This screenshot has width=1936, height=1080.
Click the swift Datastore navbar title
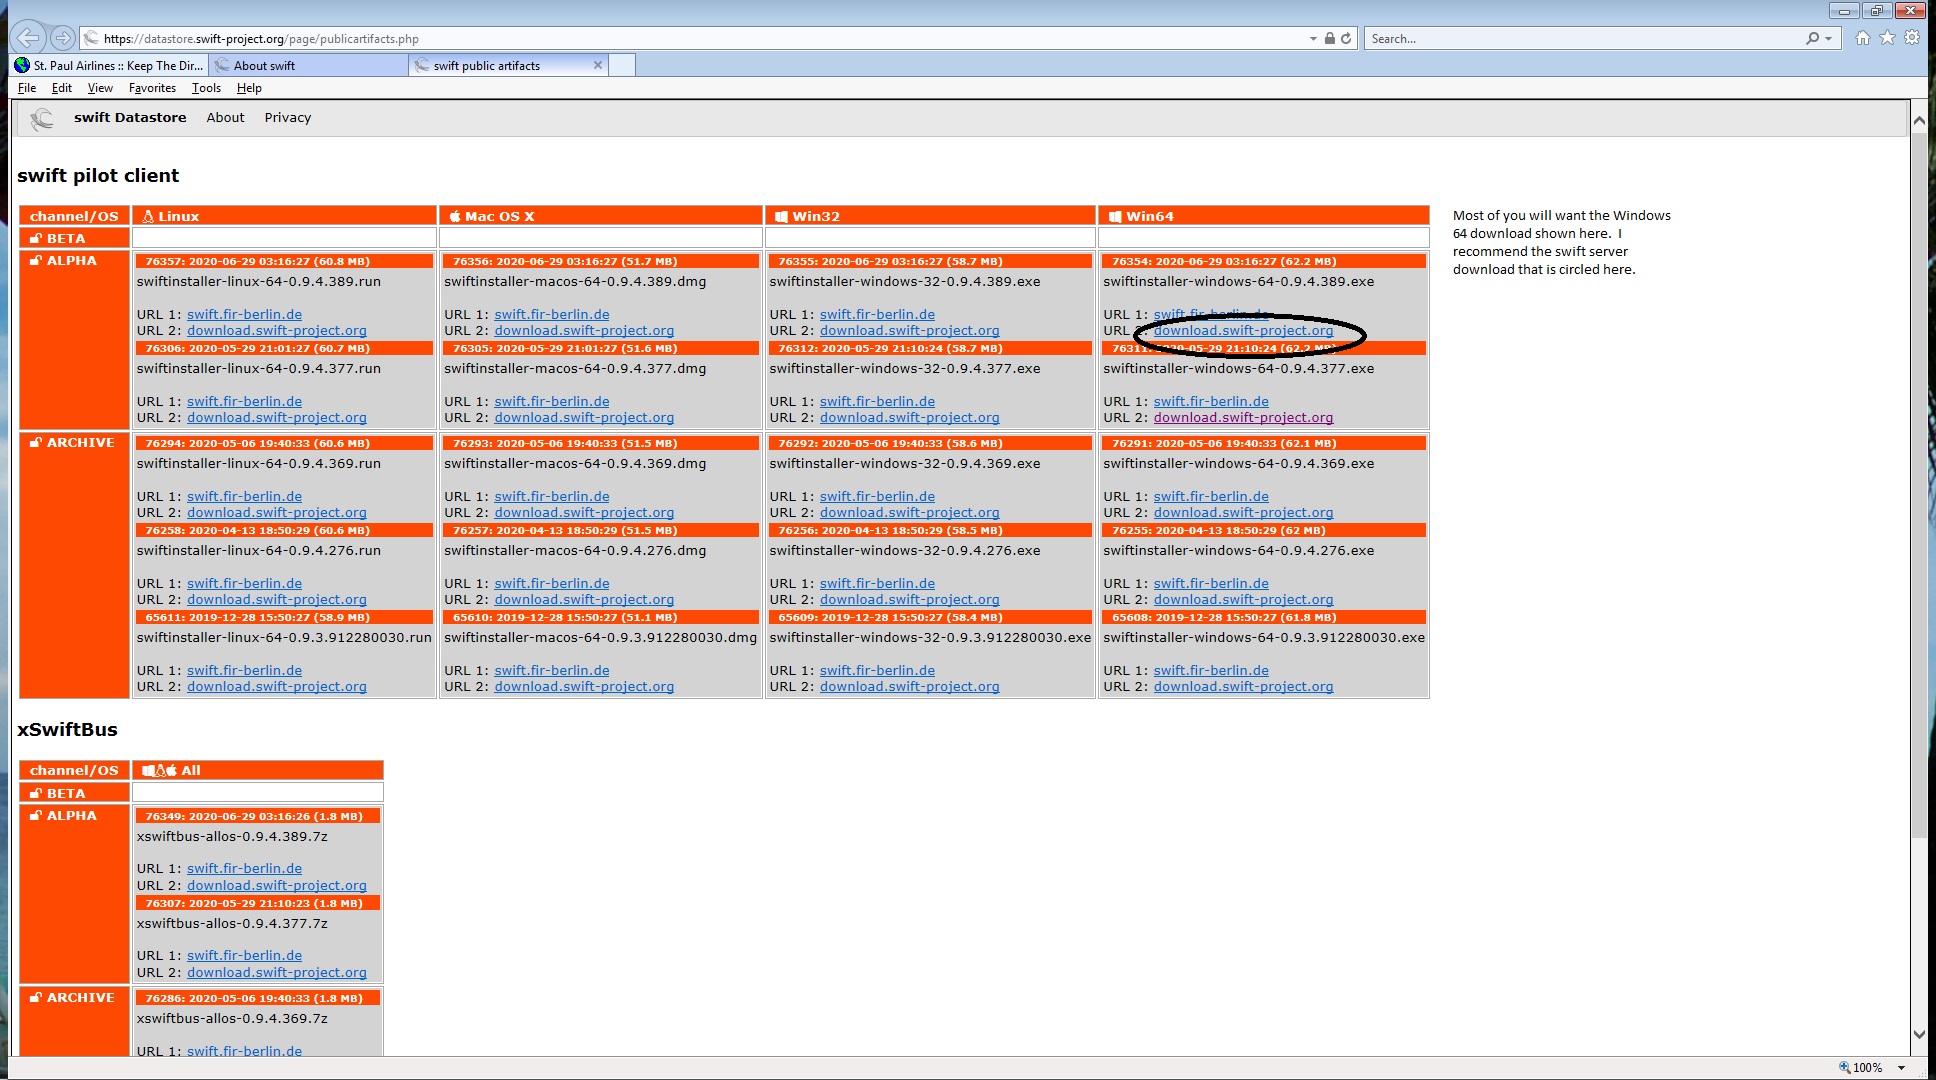(x=130, y=117)
